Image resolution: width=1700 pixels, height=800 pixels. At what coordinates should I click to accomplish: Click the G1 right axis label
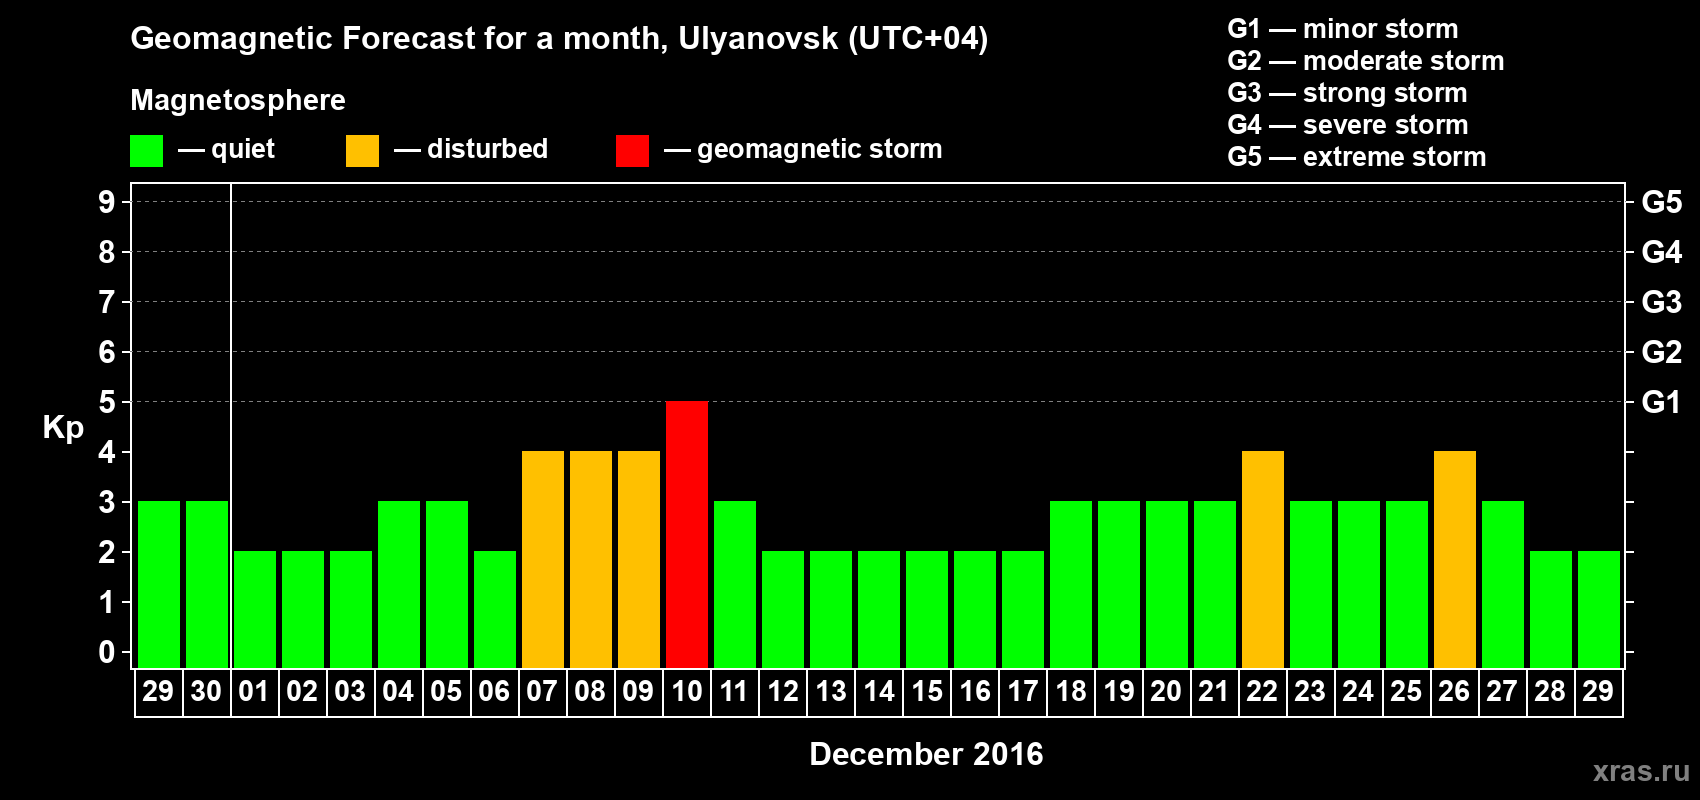tap(1662, 402)
